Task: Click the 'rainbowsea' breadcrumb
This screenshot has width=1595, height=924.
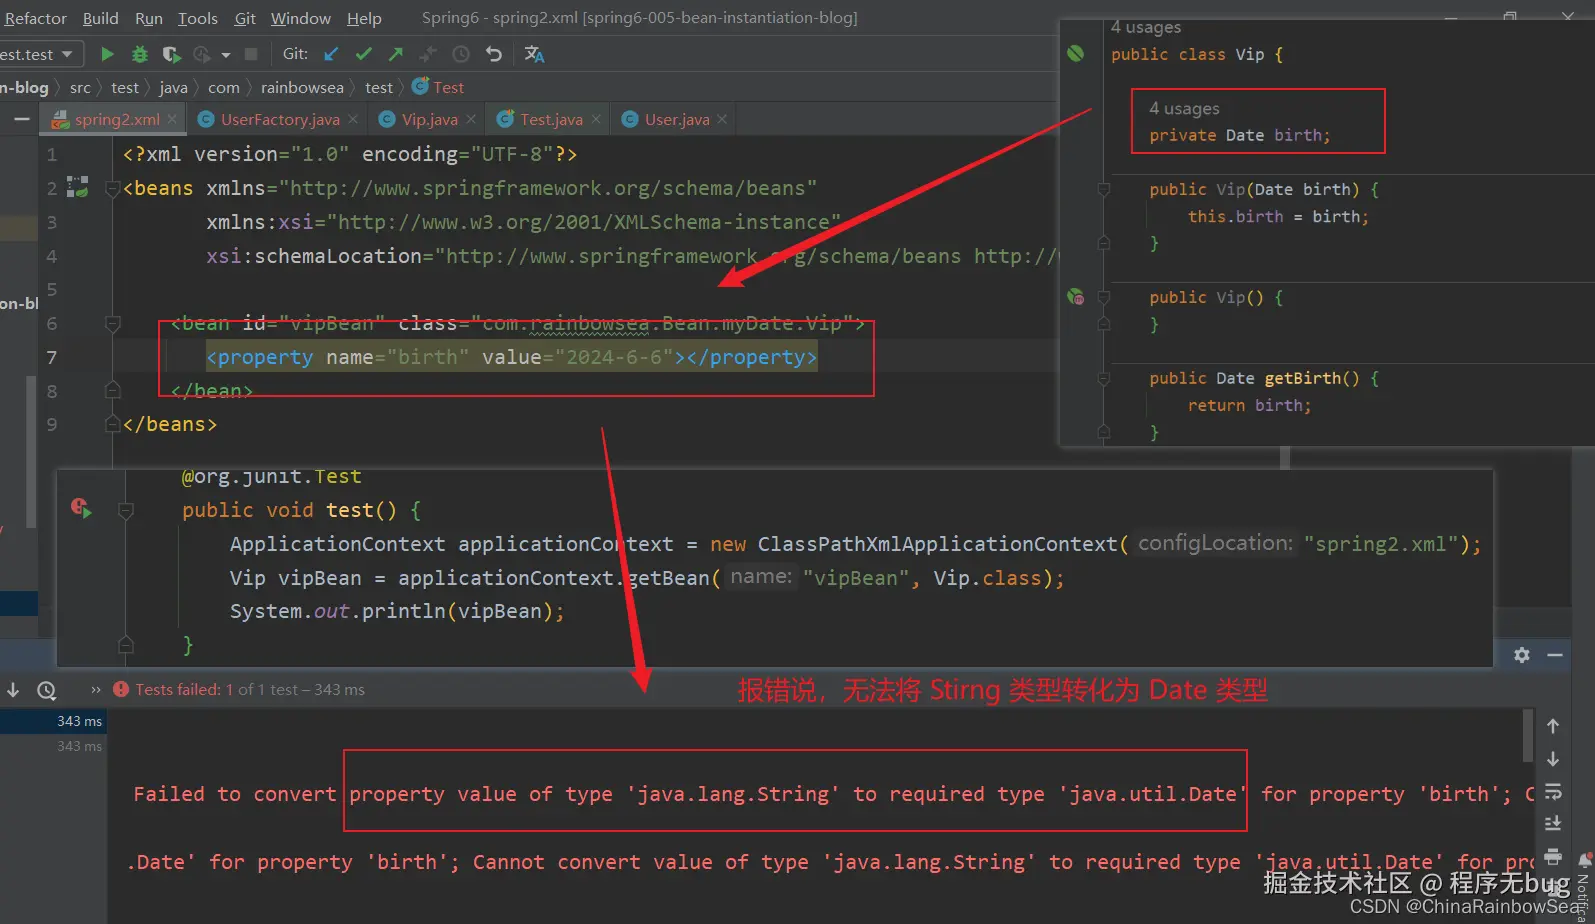Action: [302, 88]
